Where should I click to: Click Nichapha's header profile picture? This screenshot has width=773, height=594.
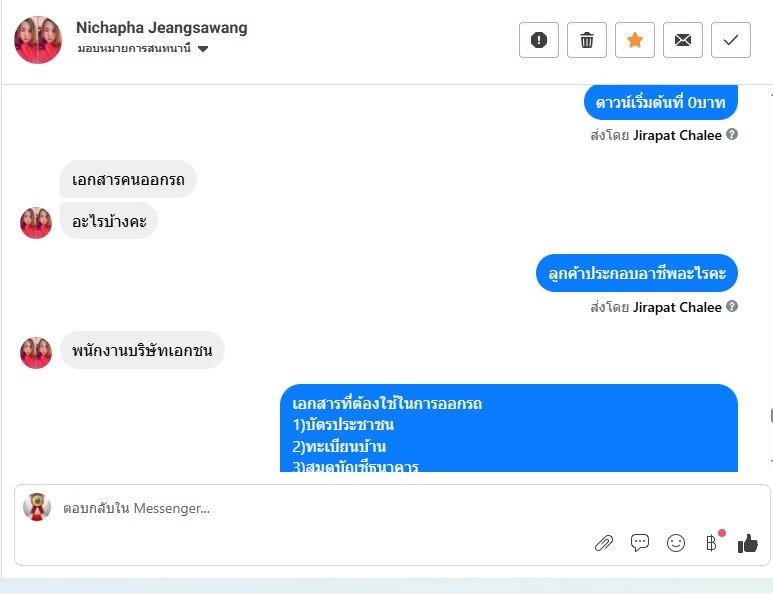tap(38, 40)
